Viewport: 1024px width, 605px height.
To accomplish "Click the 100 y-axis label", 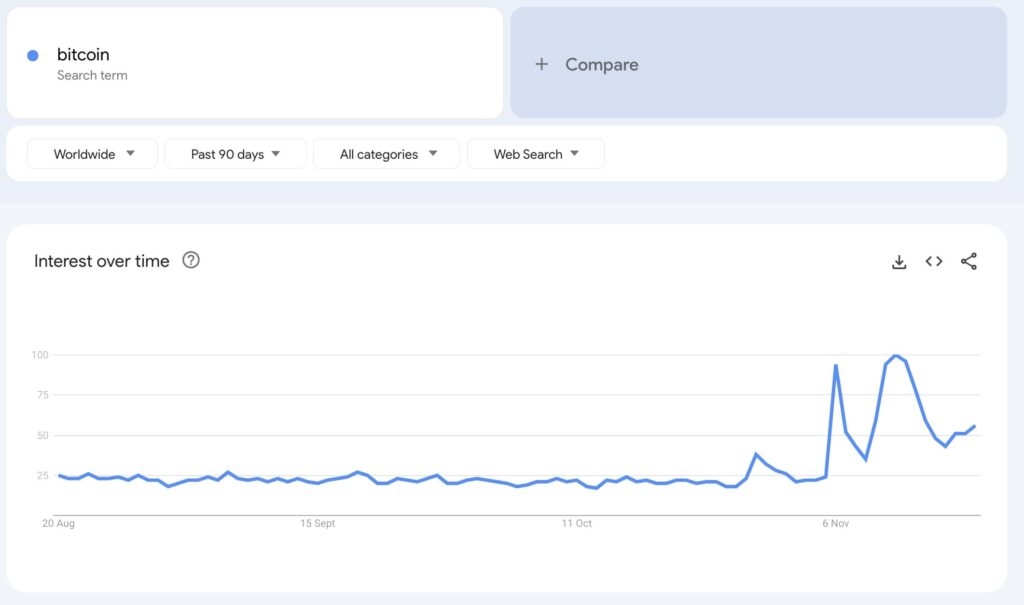I will pos(40,355).
